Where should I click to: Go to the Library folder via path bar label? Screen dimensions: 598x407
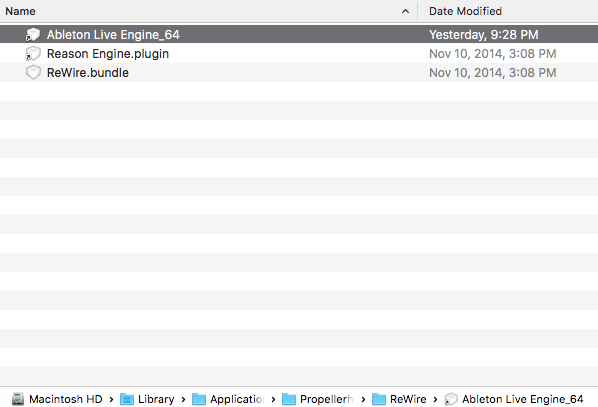[156, 399]
